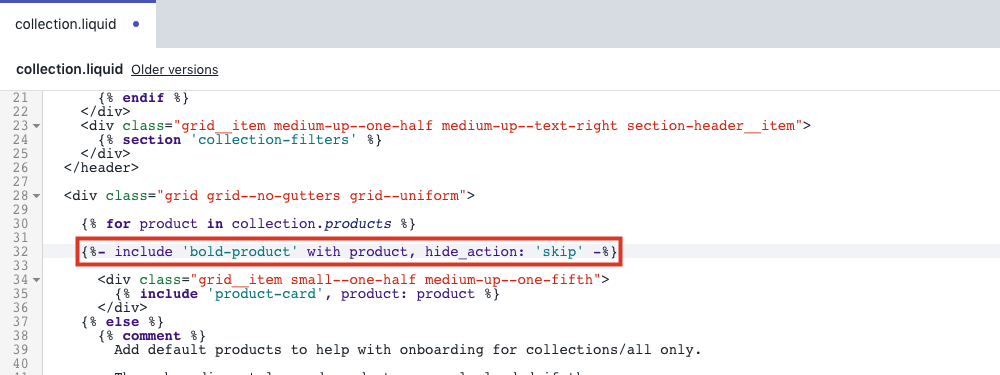Place cursor on 'collection-filters' section name
This screenshot has width=1000, height=375.
(x=272, y=140)
